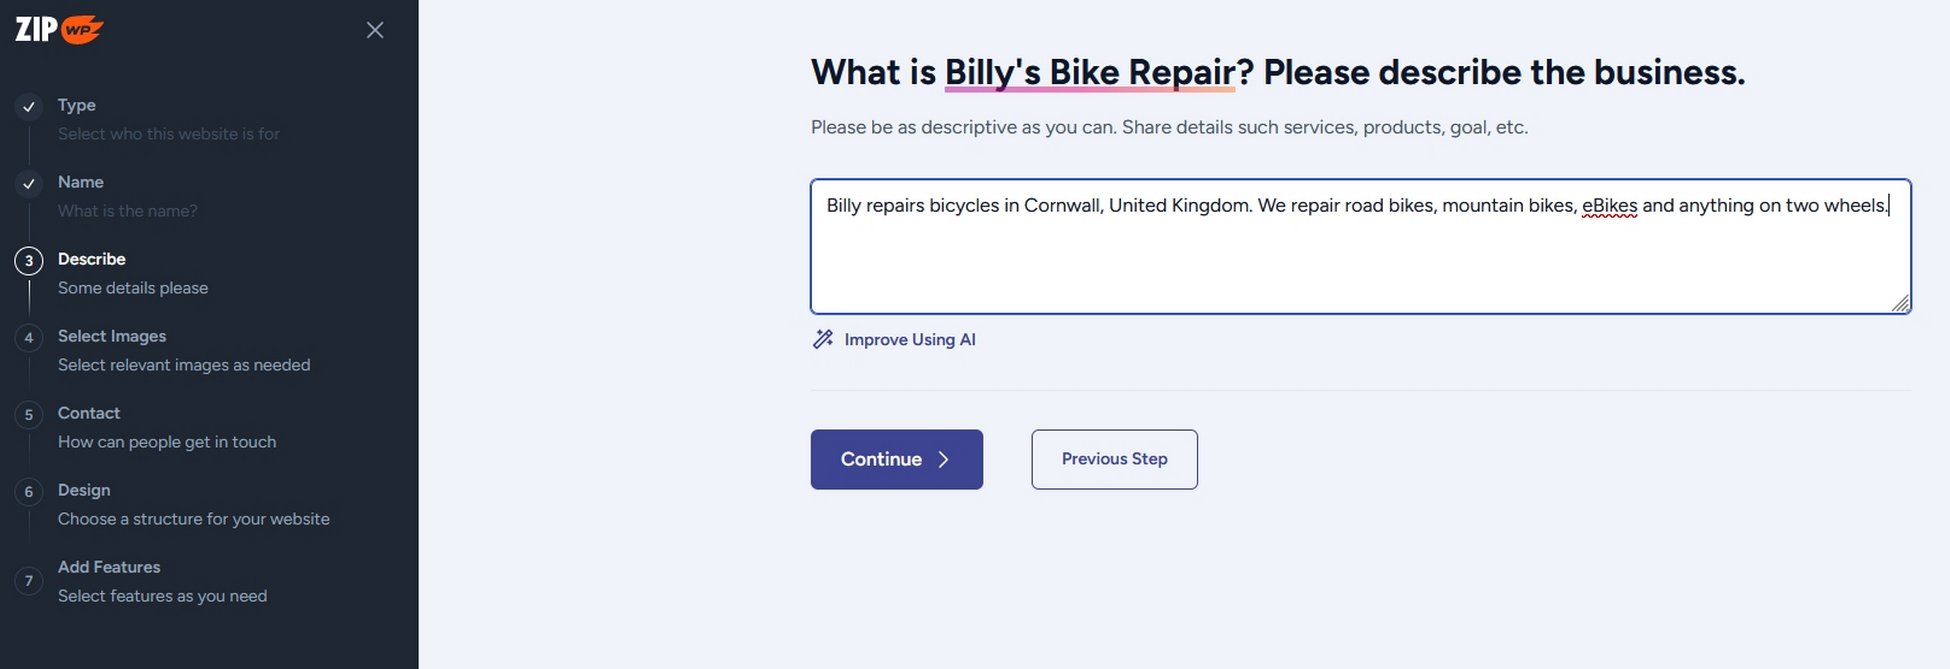Click the Previous Step button
1950x669 pixels.
(1115, 459)
